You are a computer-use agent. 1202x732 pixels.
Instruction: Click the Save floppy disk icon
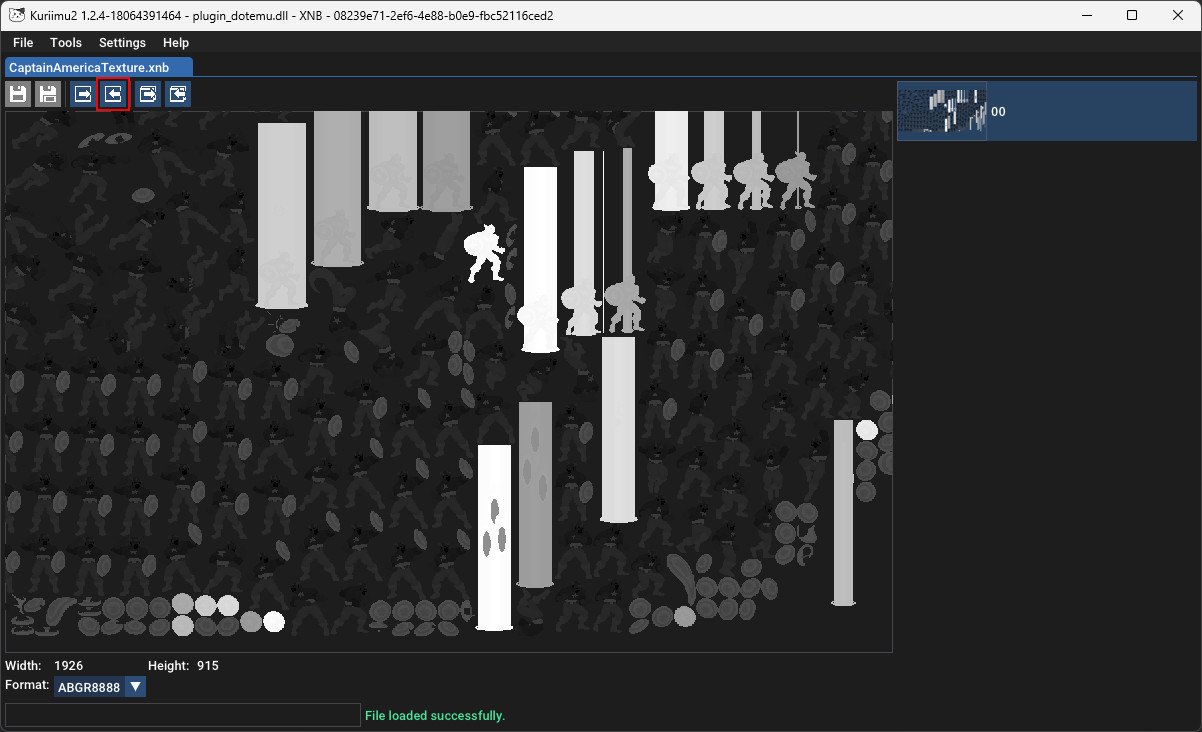[18, 95]
